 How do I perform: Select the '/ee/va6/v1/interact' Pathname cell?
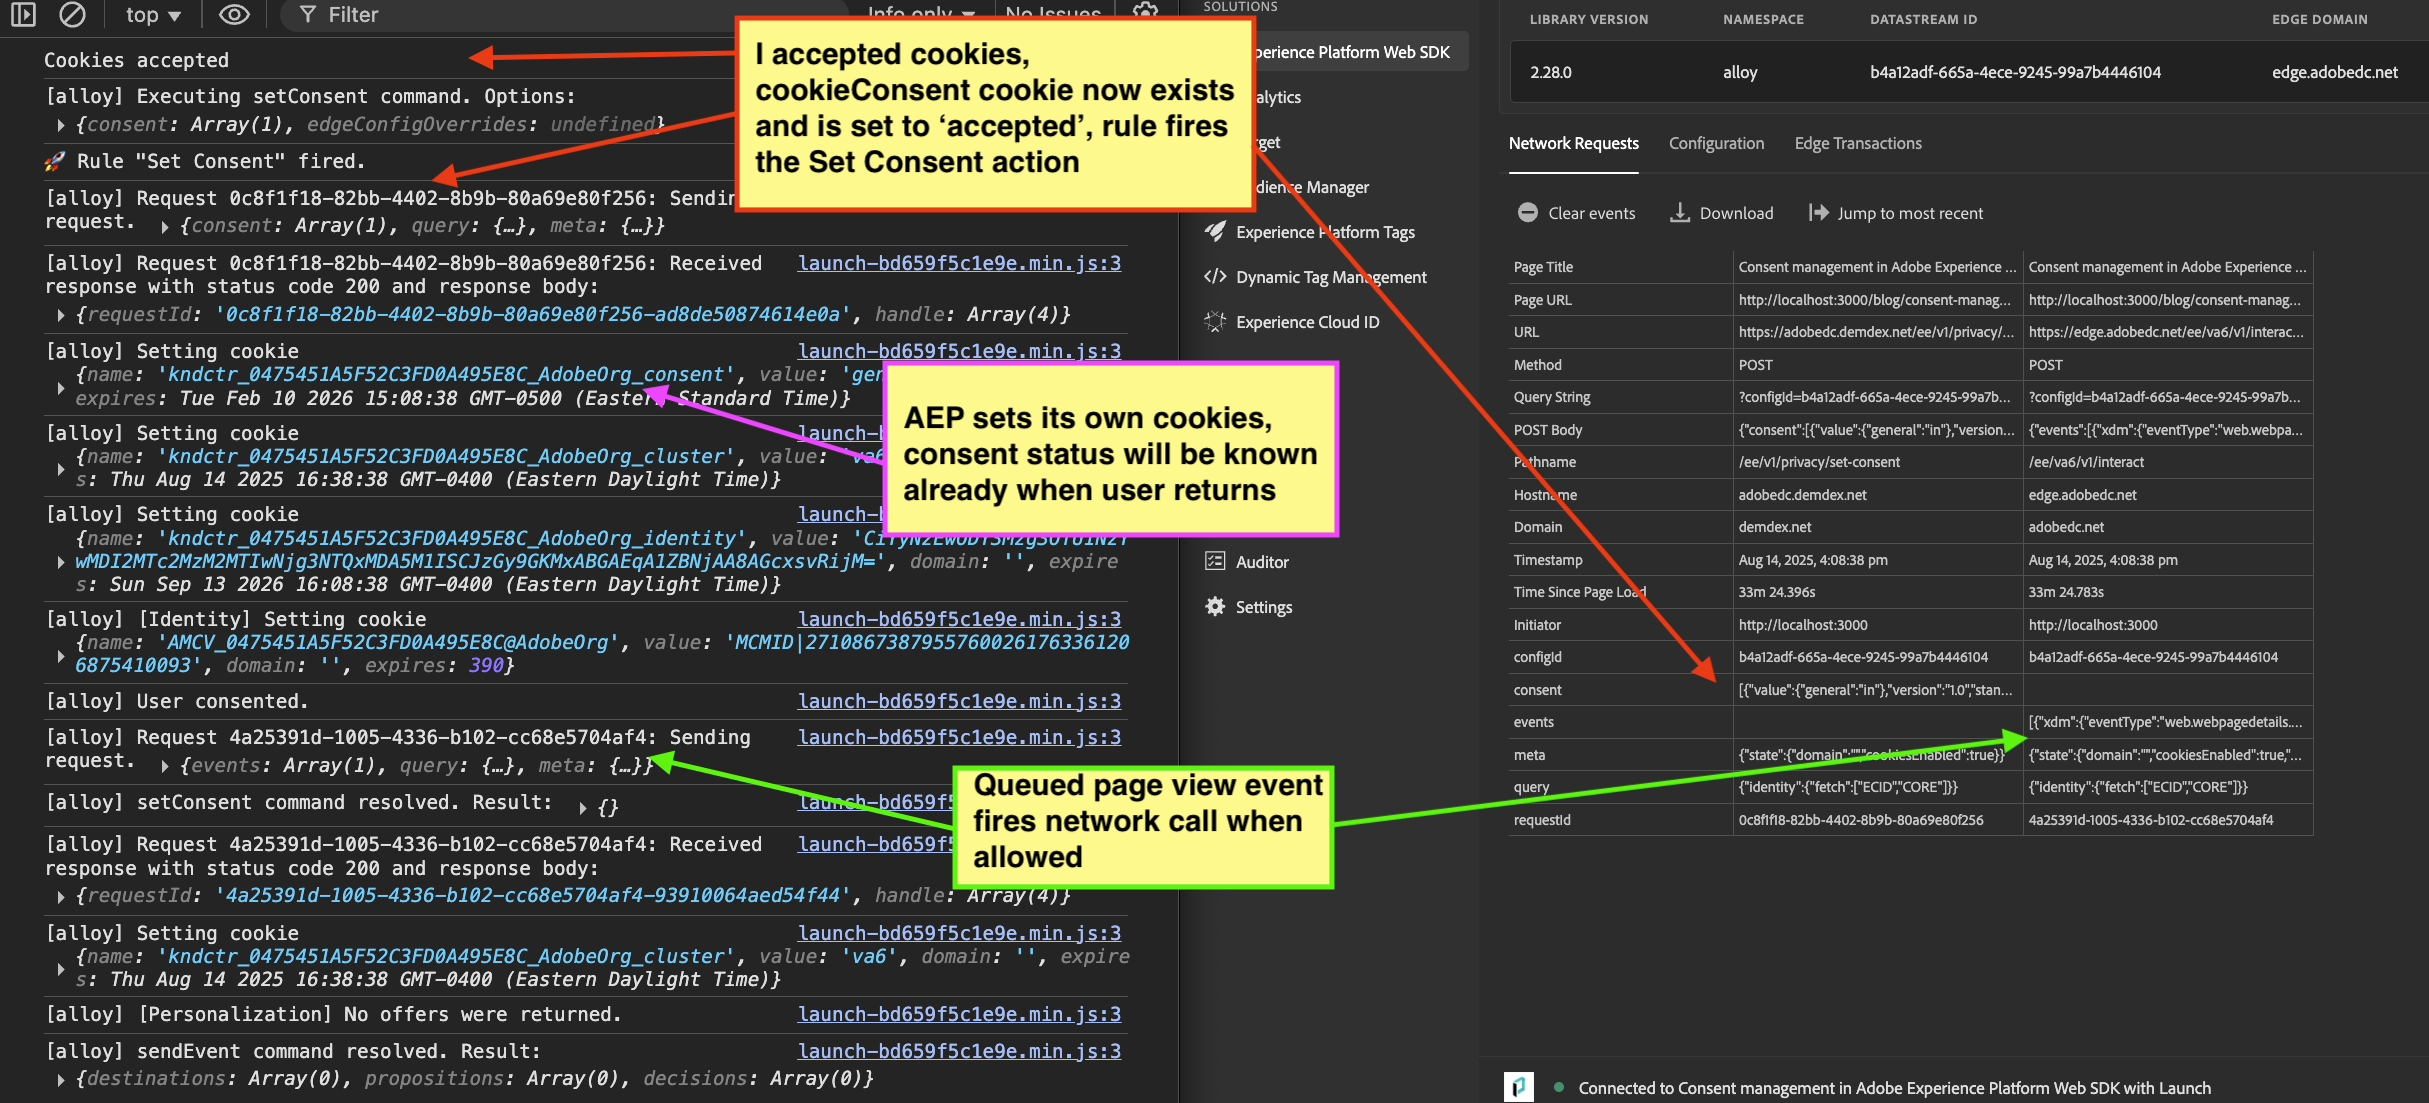pyautogui.click(x=2167, y=462)
